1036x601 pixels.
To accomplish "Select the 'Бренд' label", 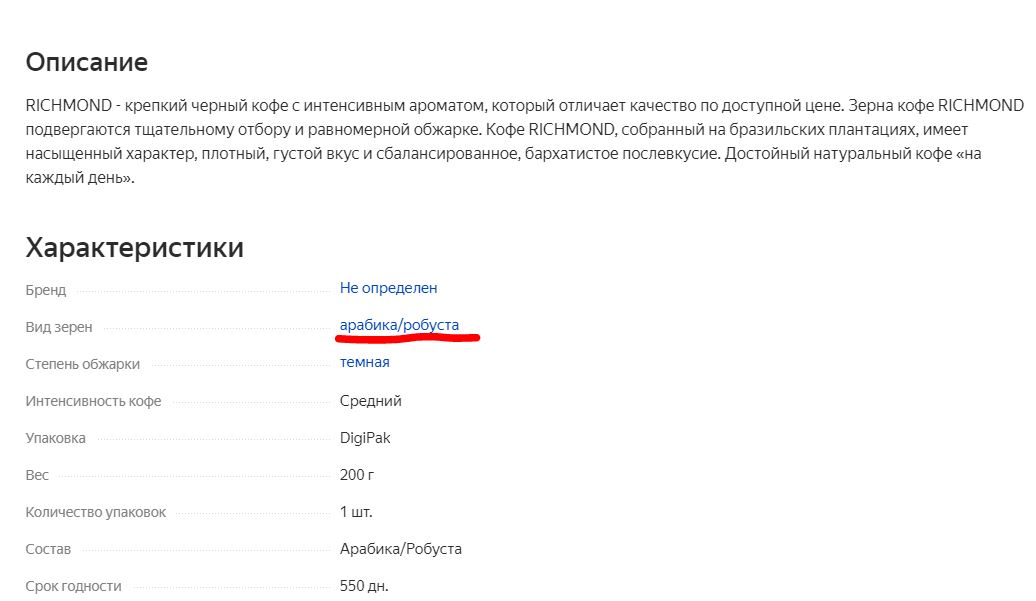I will [x=46, y=291].
